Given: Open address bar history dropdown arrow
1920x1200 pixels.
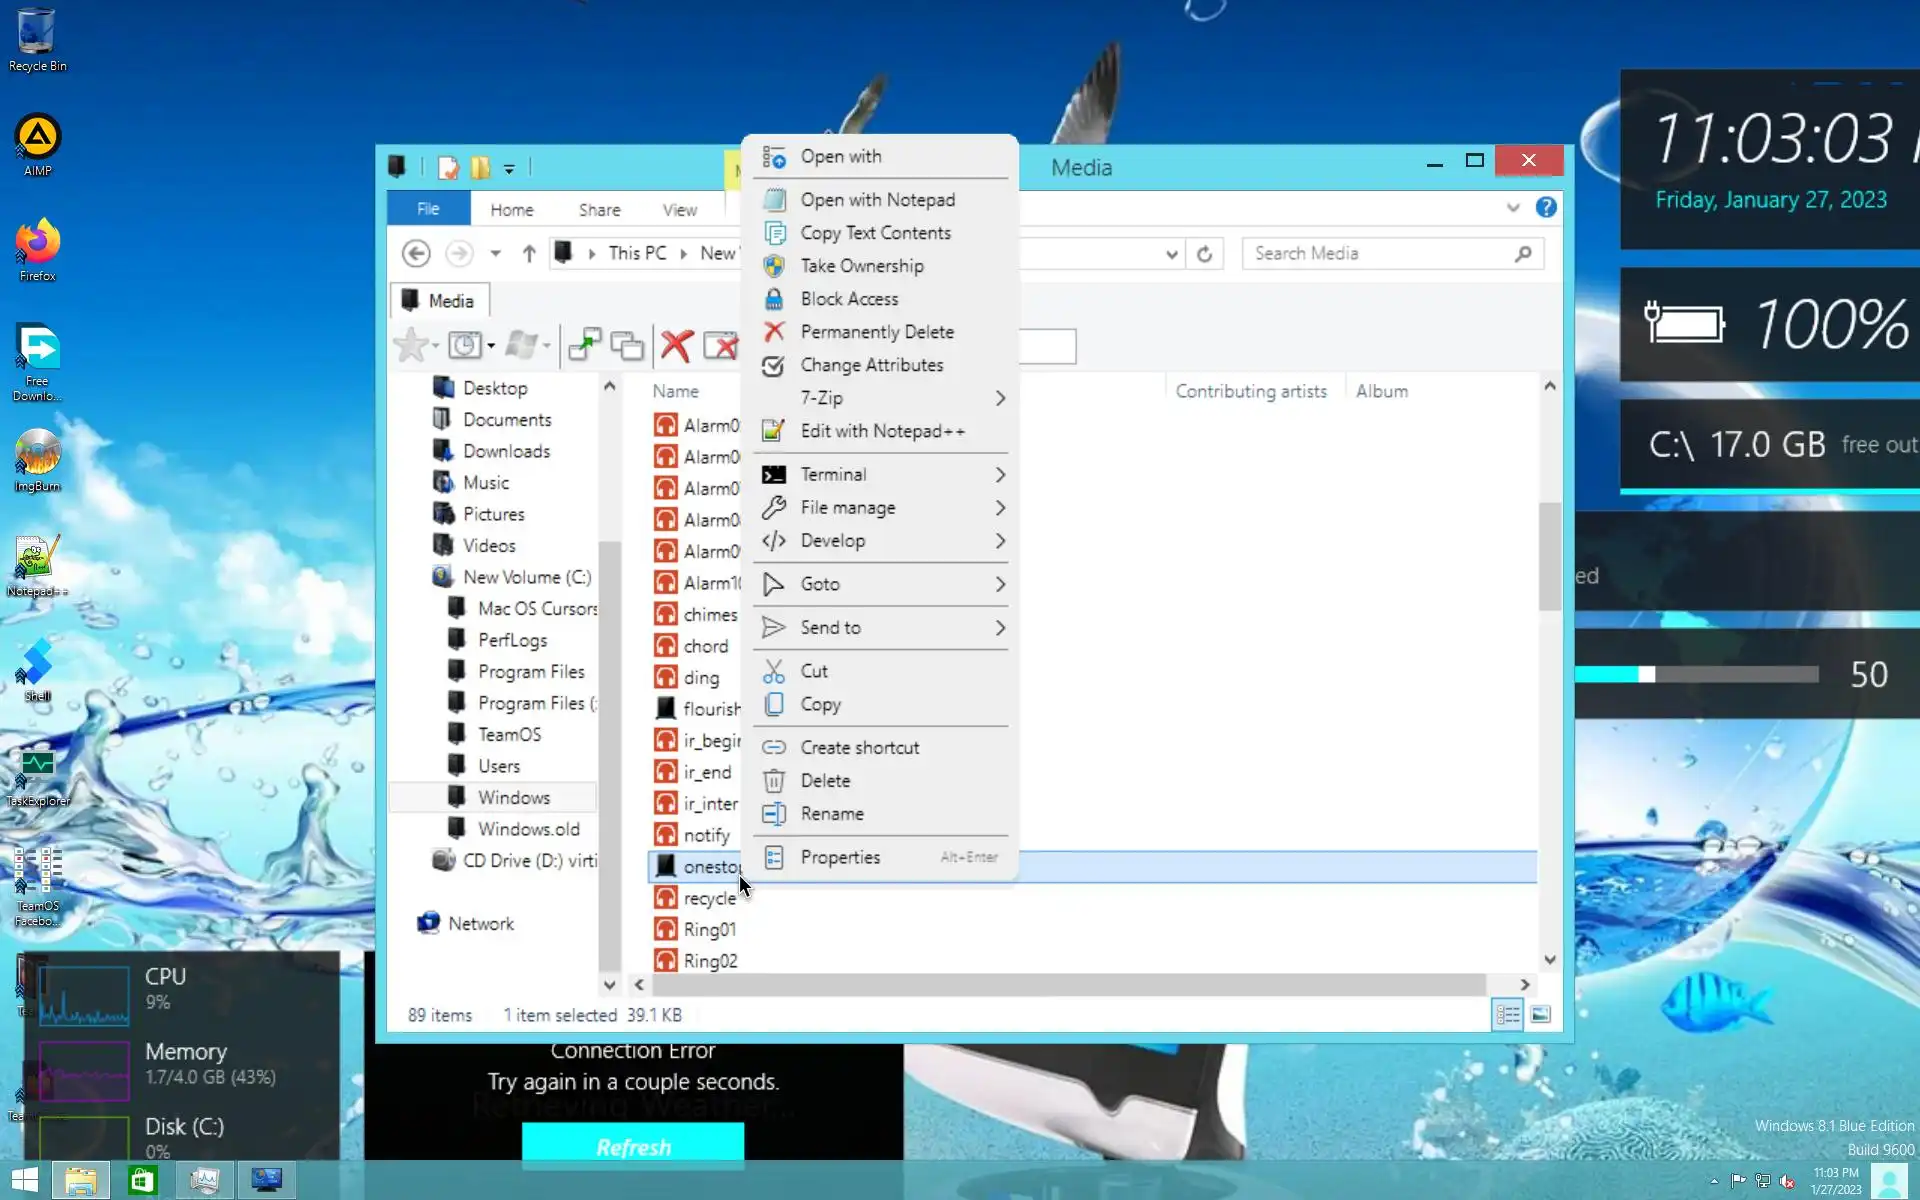Looking at the screenshot, I should coord(1171,254).
